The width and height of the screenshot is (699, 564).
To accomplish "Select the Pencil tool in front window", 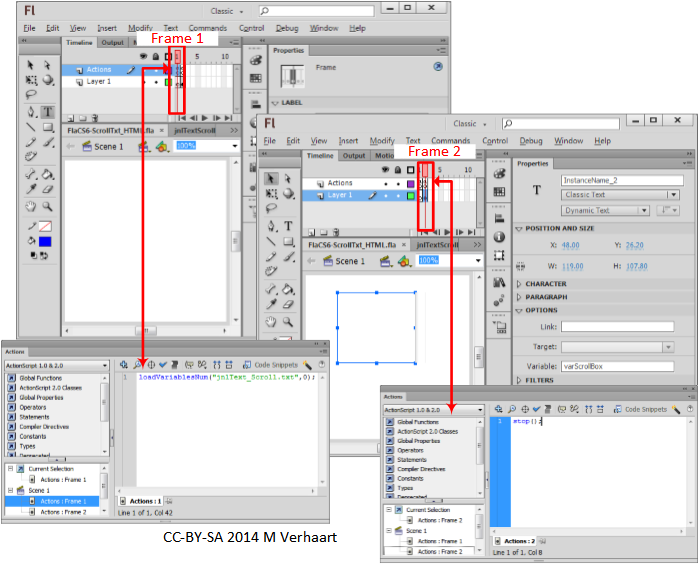I will pyautogui.click(x=271, y=256).
